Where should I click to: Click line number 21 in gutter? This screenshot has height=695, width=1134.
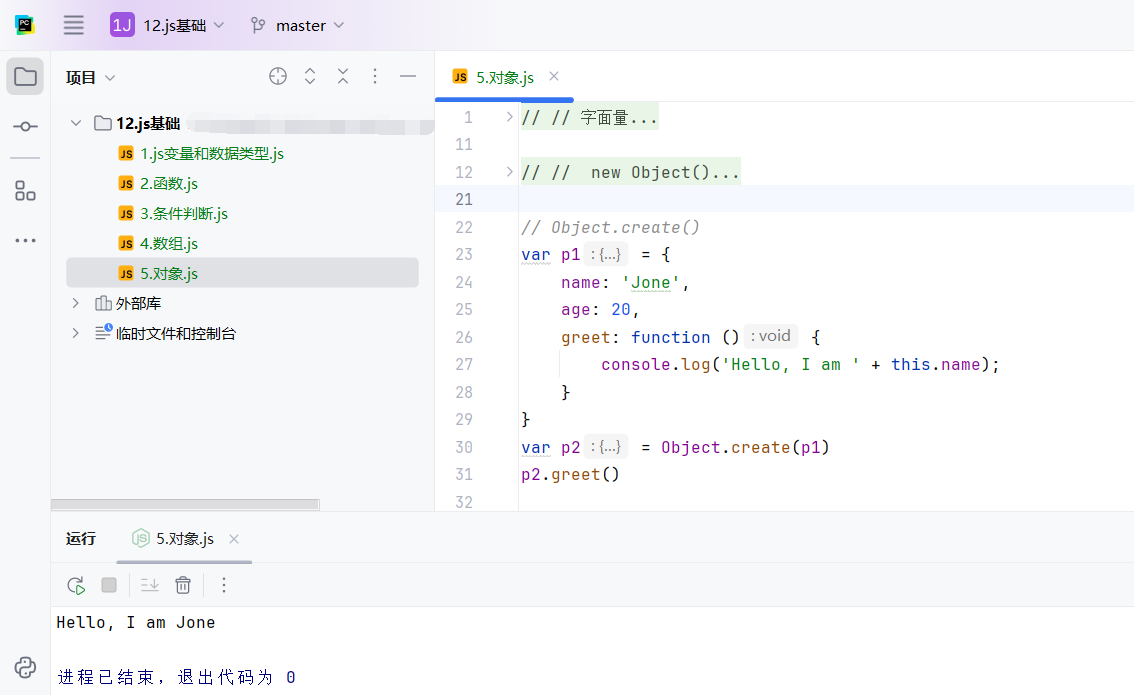464,200
